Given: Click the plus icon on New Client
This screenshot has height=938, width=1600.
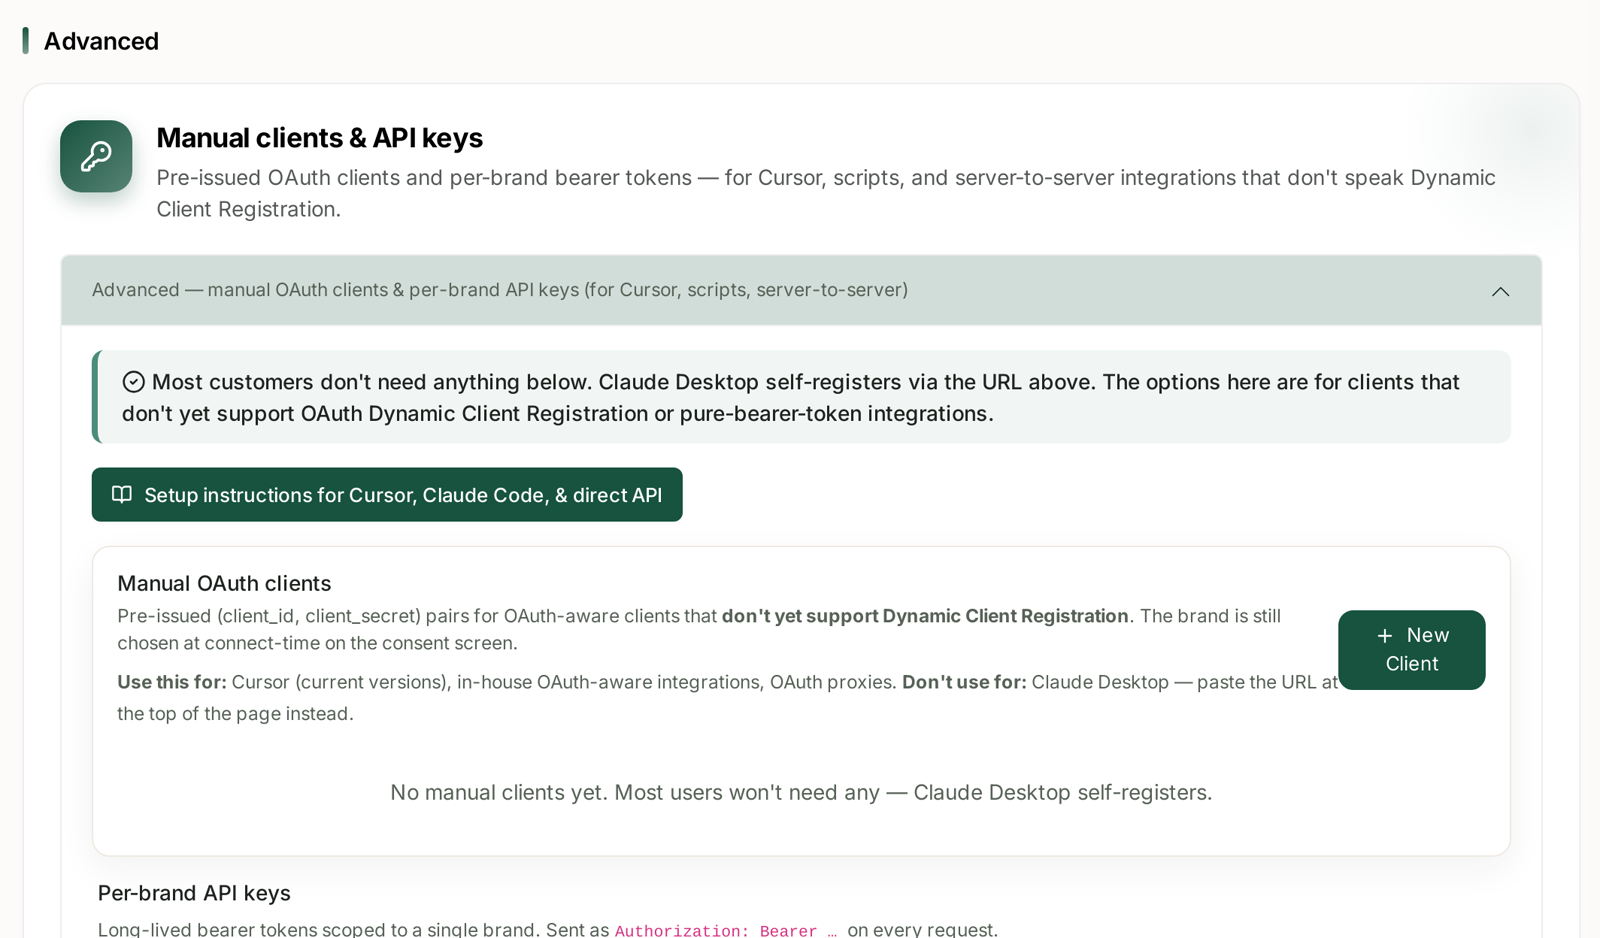Looking at the screenshot, I should 1385,635.
